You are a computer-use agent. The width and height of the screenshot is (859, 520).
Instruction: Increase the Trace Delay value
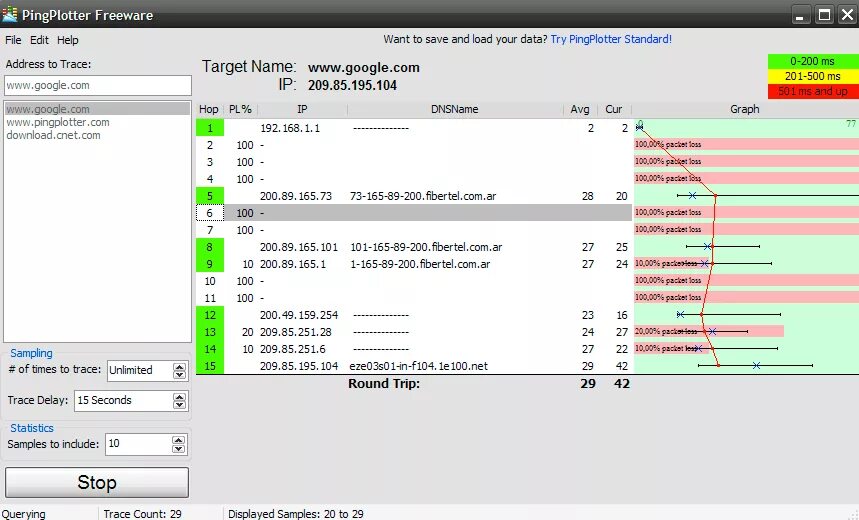tap(179, 397)
